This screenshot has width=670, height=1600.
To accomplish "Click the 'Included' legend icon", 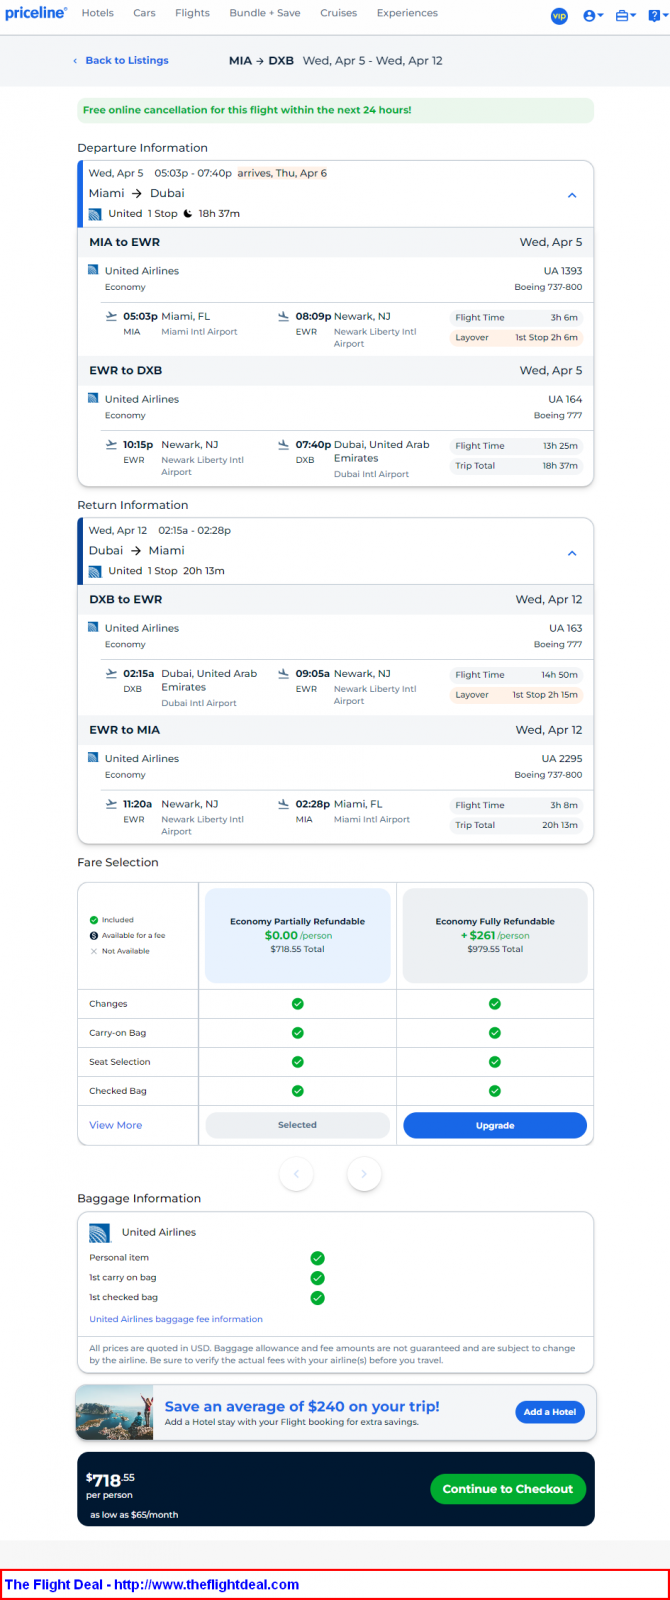I will coord(94,920).
